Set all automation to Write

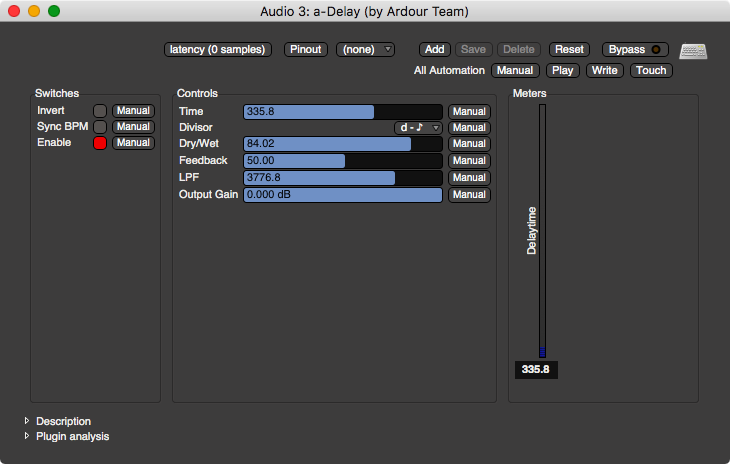[x=604, y=71]
